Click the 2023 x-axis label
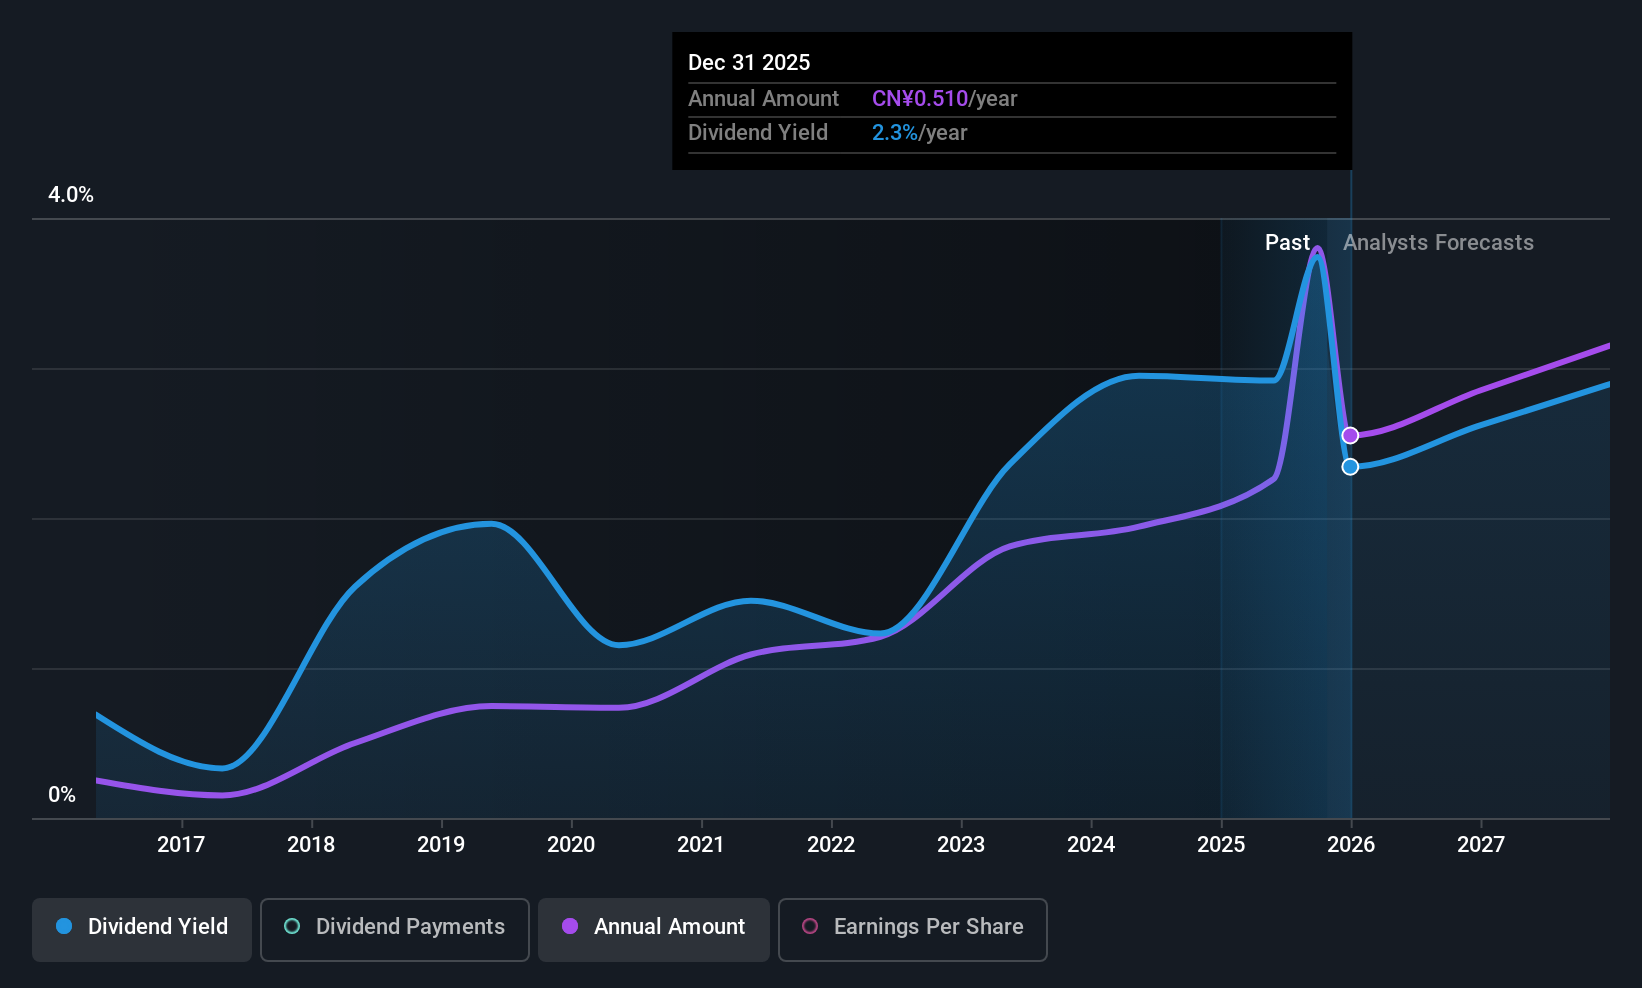Image resolution: width=1642 pixels, height=988 pixels. tap(961, 844)
